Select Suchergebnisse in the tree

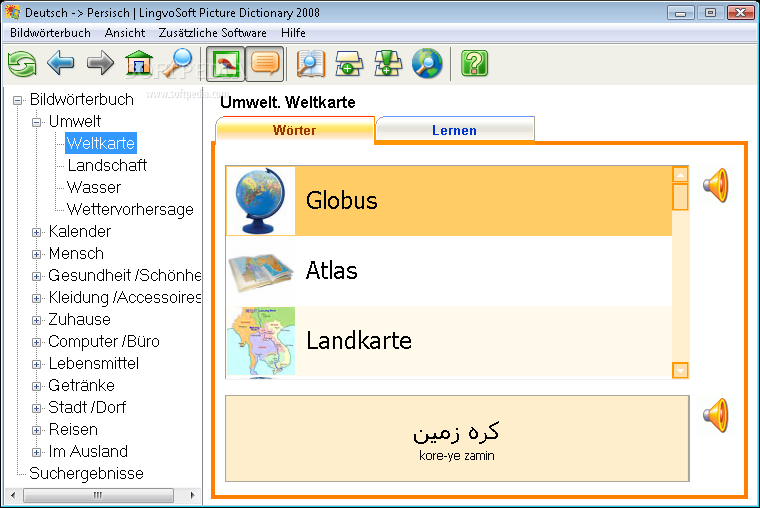click(86, 474)
